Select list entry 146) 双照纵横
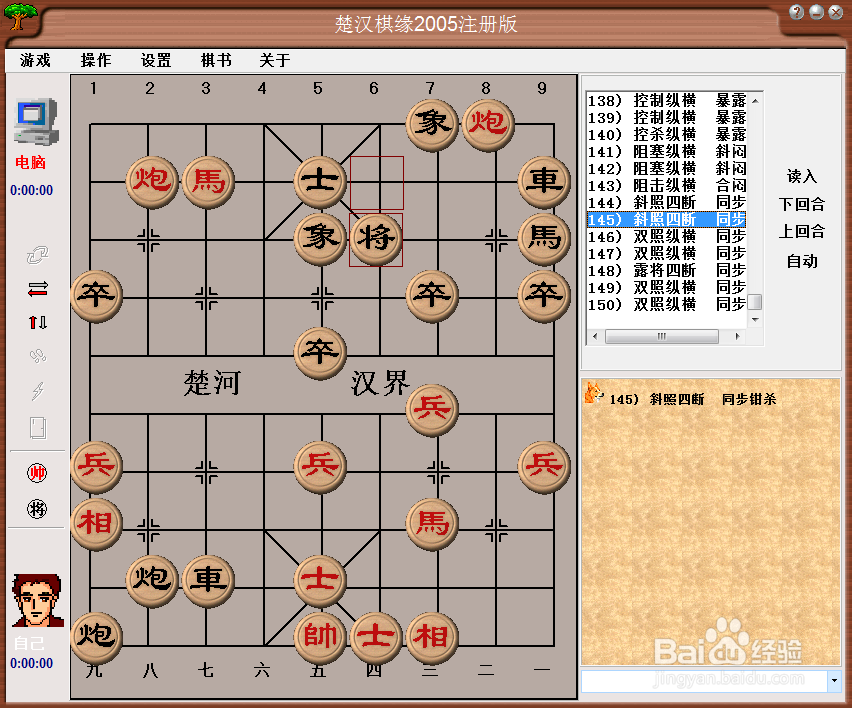 [667, 236]
